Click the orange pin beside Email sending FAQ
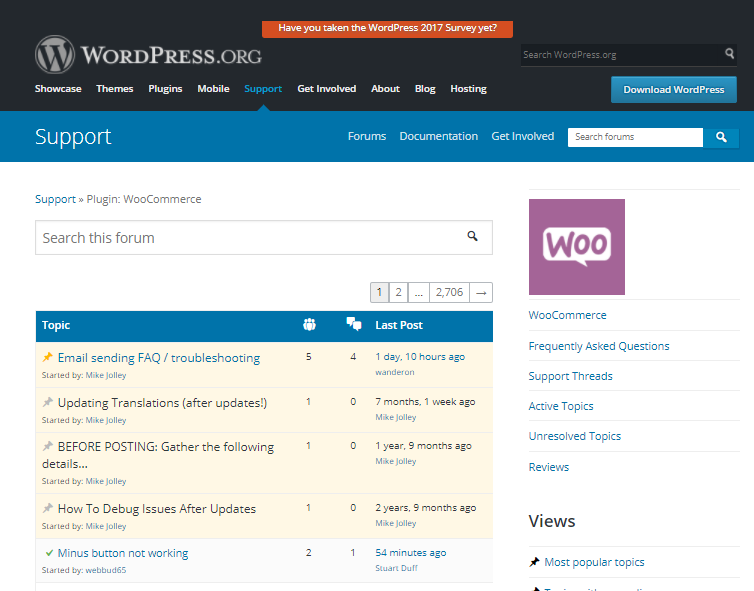The width and height of the screenshot is (754, 591). (x=48, y=357)
